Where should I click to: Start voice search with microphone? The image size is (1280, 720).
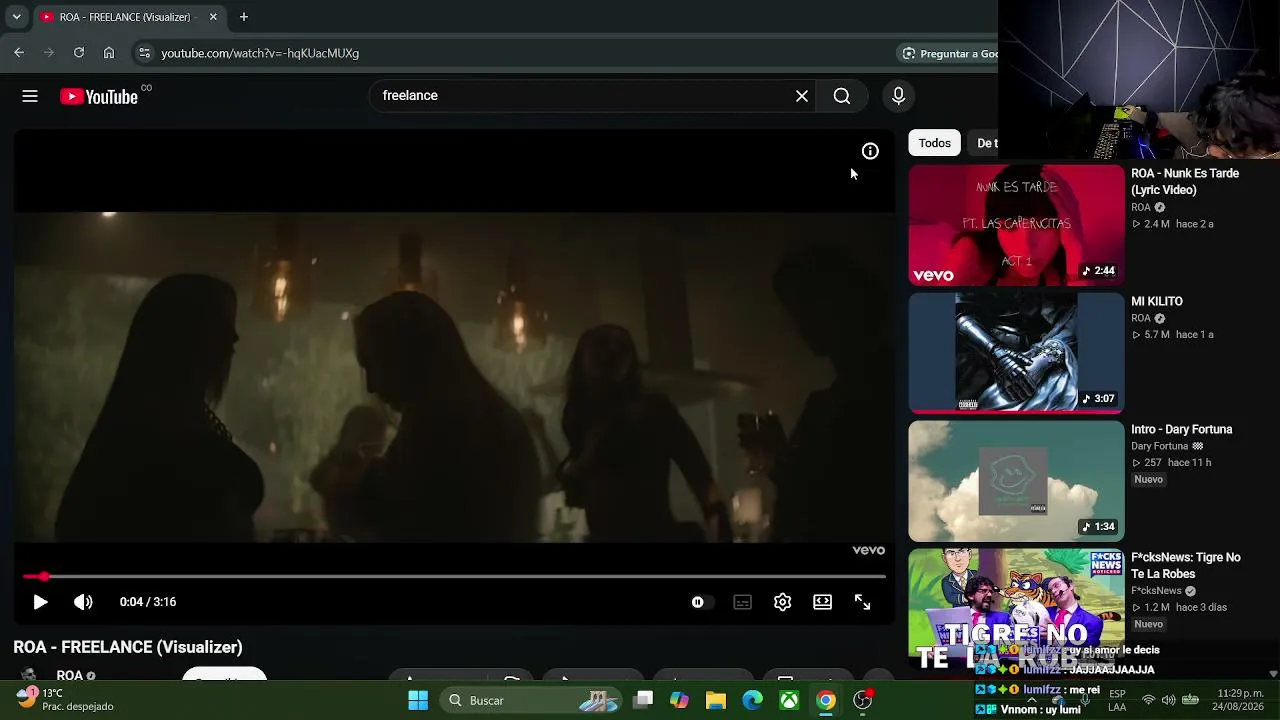click(898, 96)
